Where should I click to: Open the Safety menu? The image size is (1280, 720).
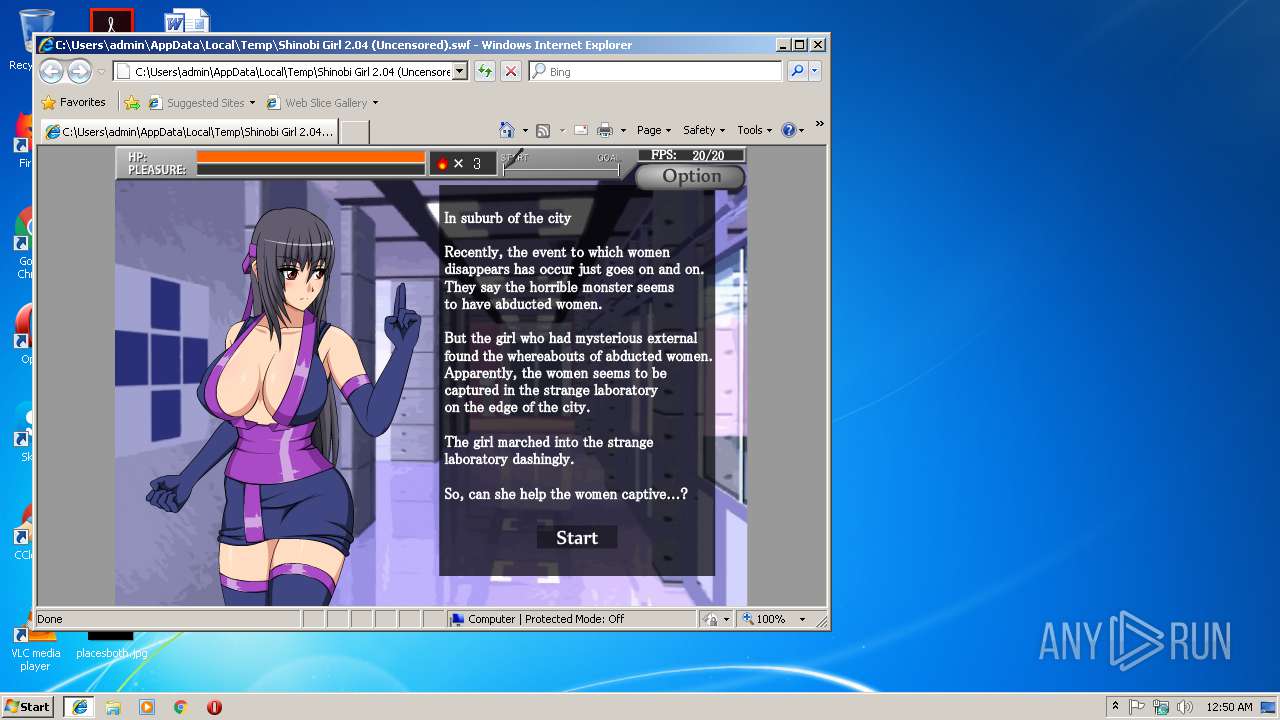(704, 130)
